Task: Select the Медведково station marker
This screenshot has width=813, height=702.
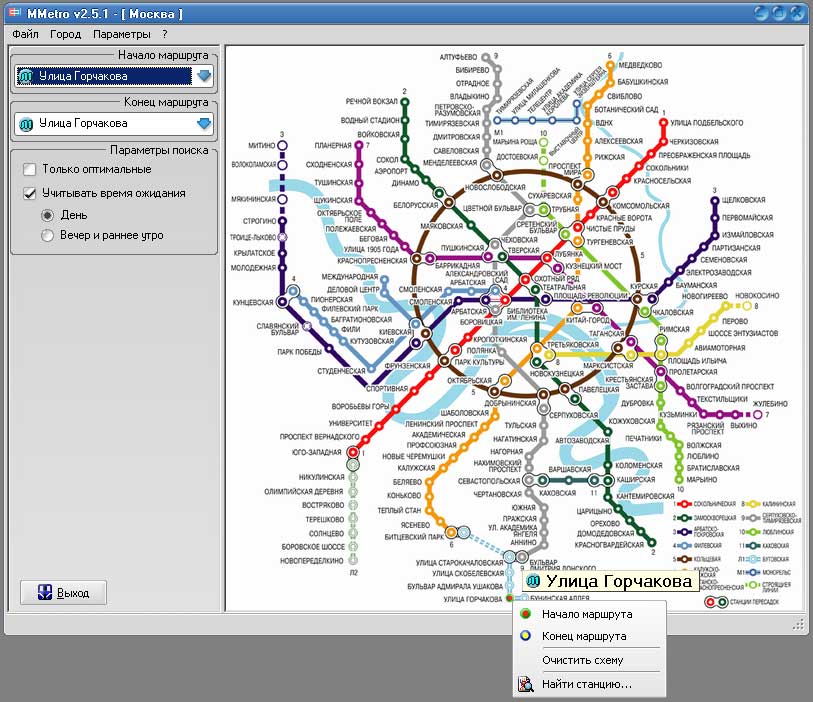Action: point(610,65)
